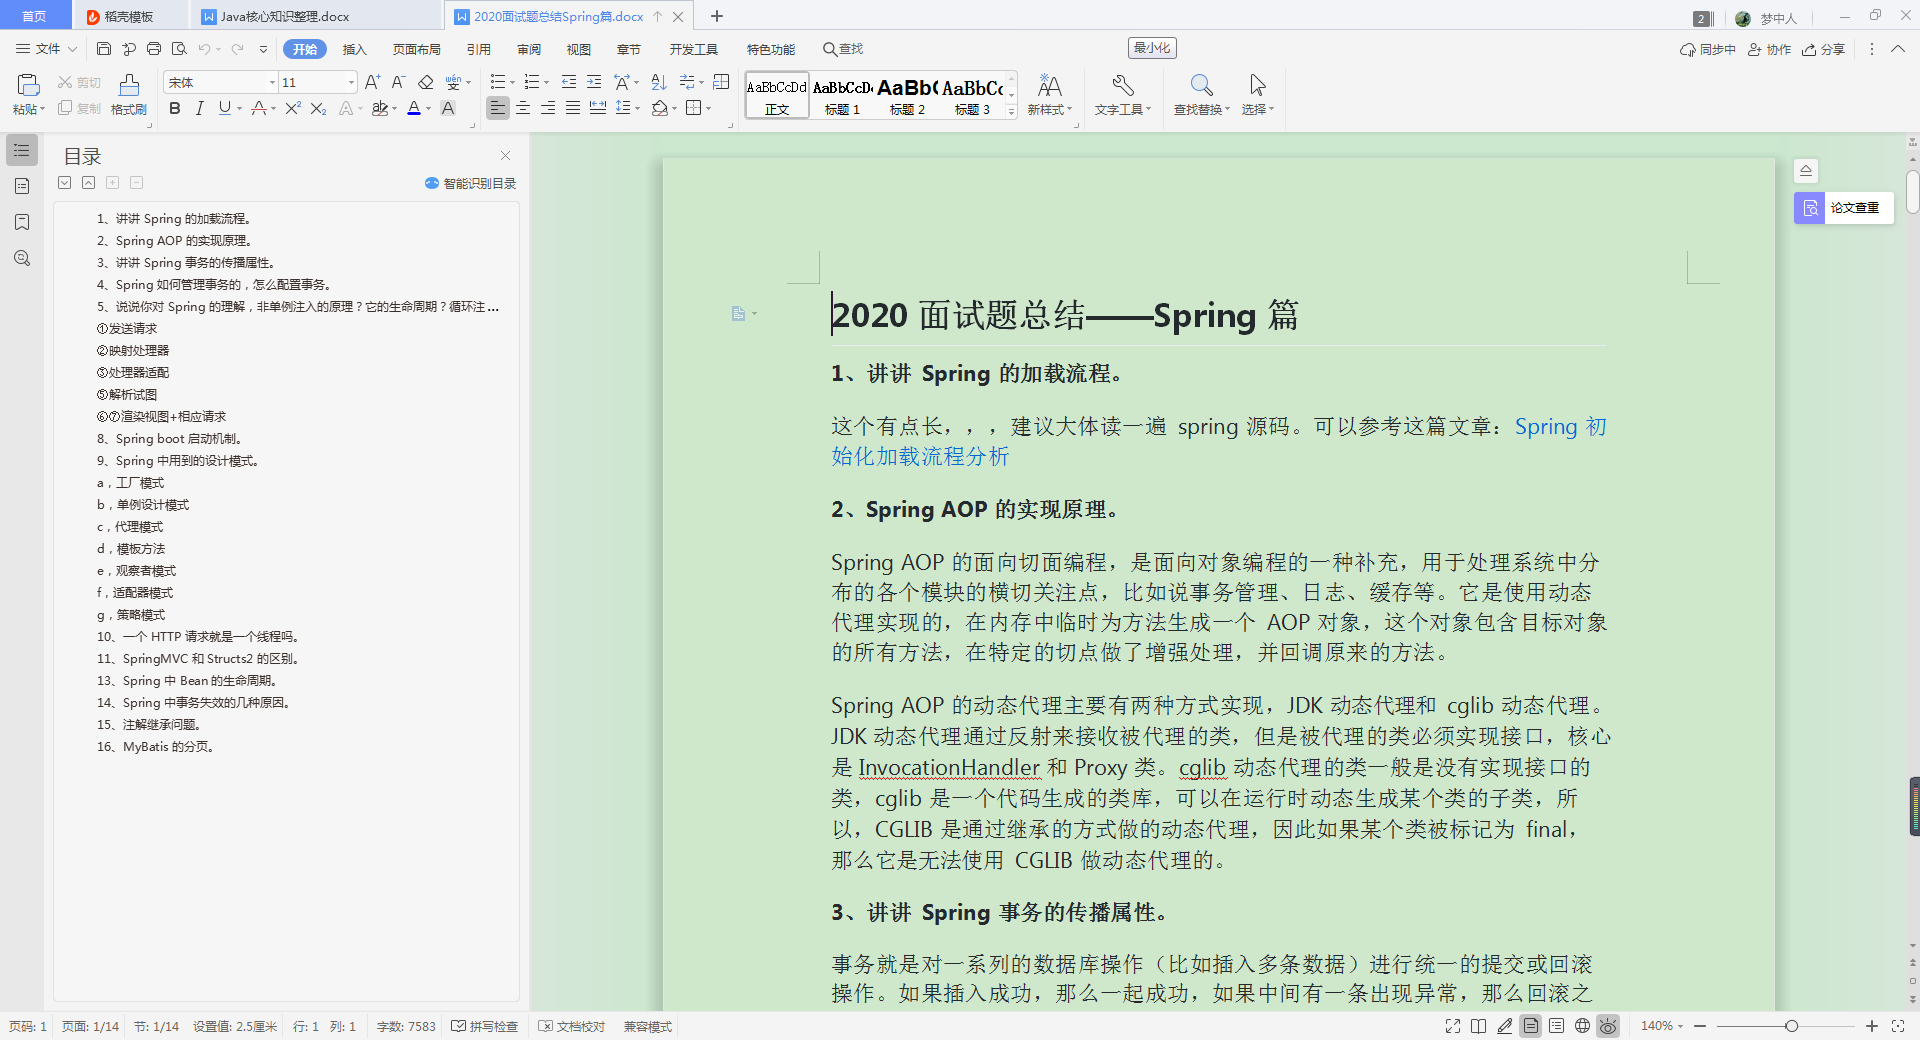Click 智能识别目录 button

[x=470, y=183]
